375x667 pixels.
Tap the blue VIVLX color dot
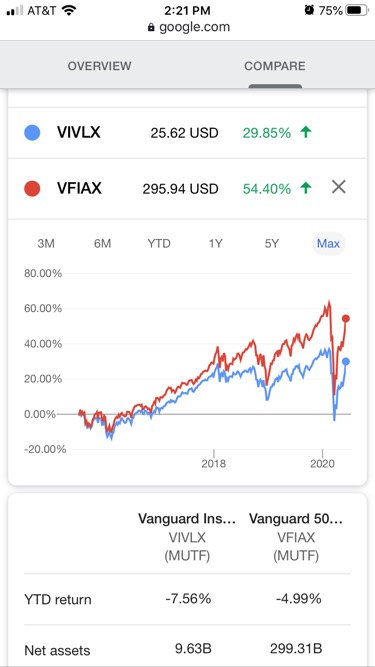coord(32,133)
